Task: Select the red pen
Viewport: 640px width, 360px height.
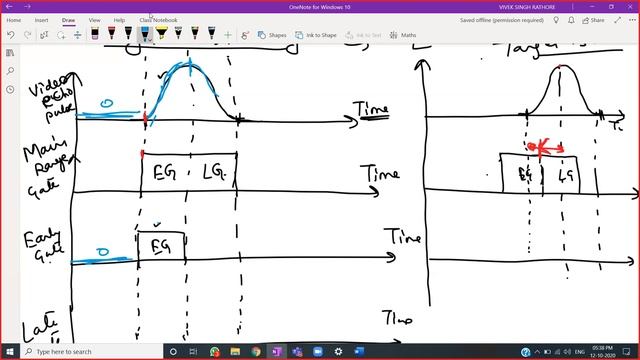Action: coord(111,33)
